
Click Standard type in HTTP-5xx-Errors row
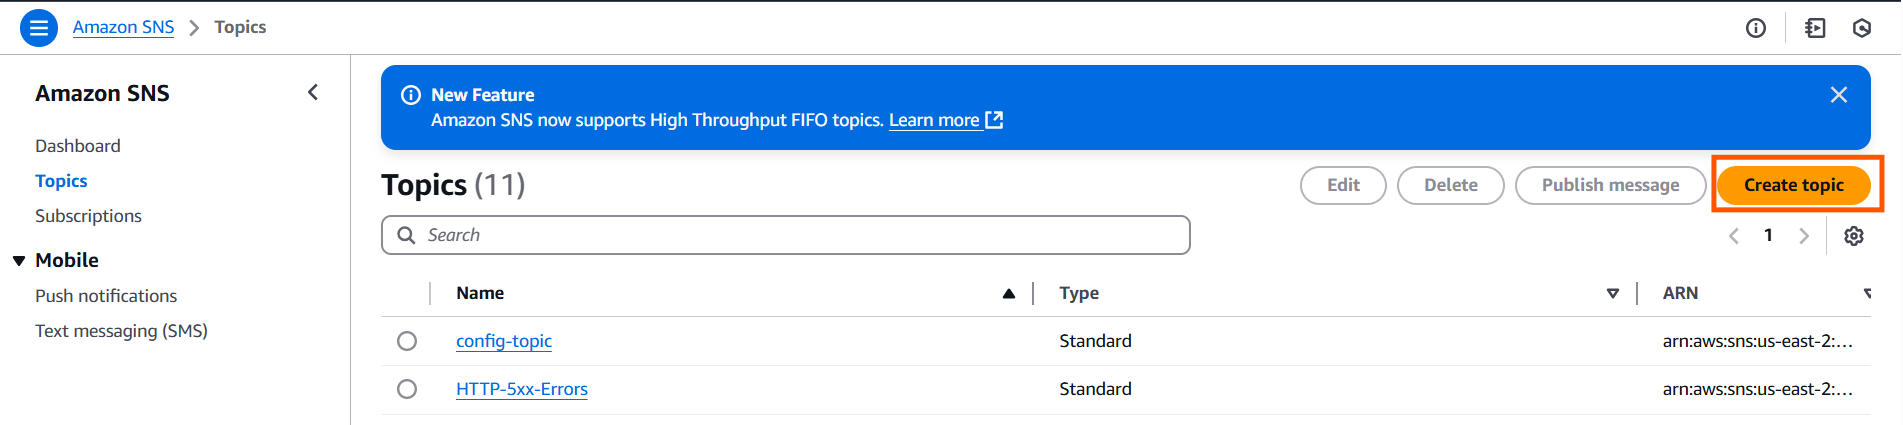[1096, 389]
